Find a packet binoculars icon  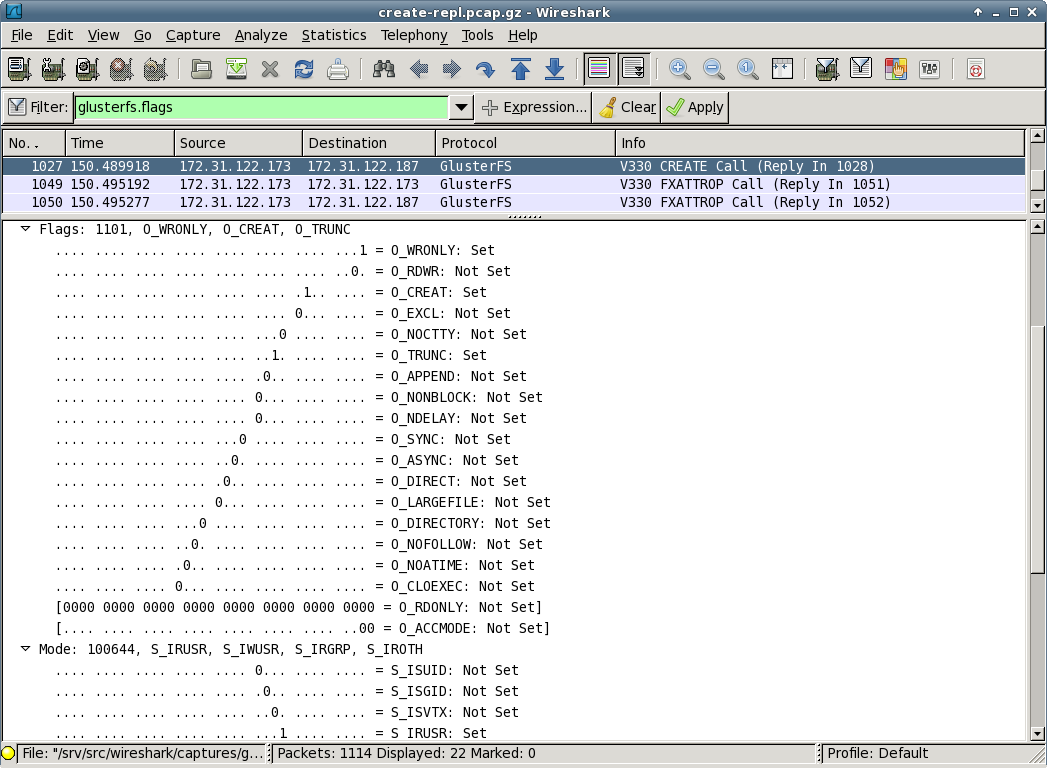coord(384,69)
